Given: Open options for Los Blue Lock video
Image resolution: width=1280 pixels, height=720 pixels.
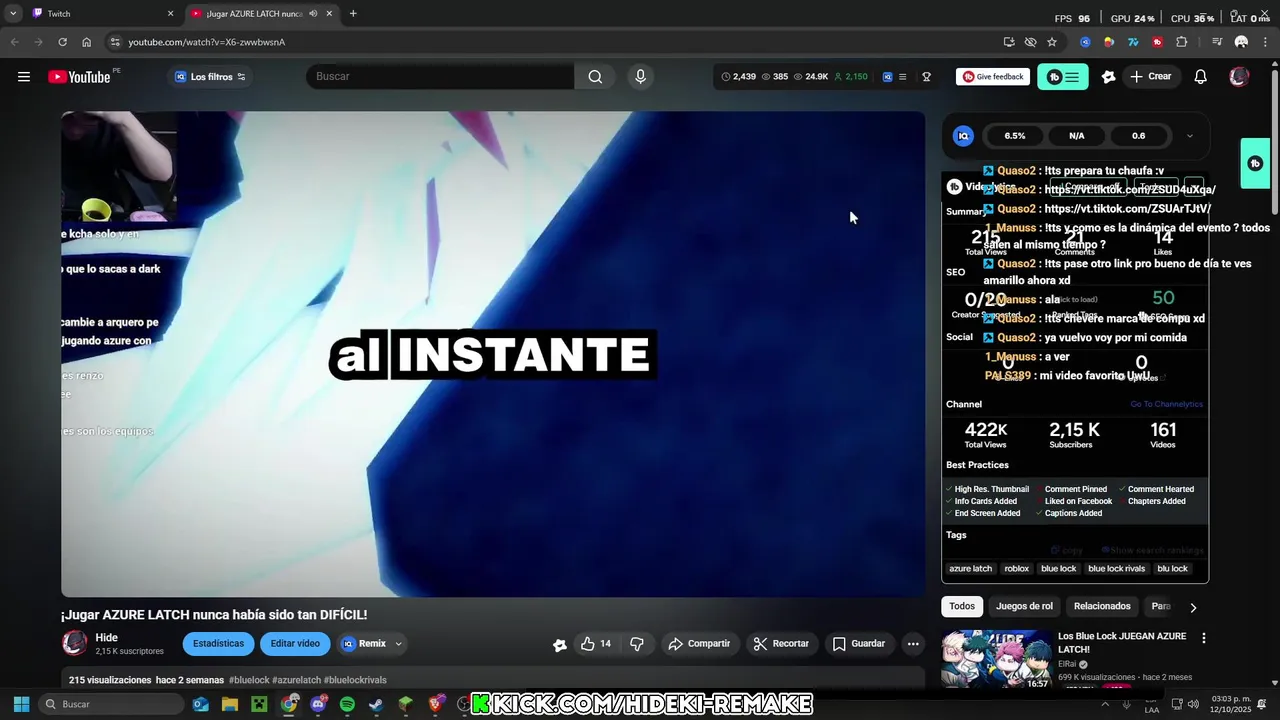Looking at the screenshot, I should [x=1203, y=638].
